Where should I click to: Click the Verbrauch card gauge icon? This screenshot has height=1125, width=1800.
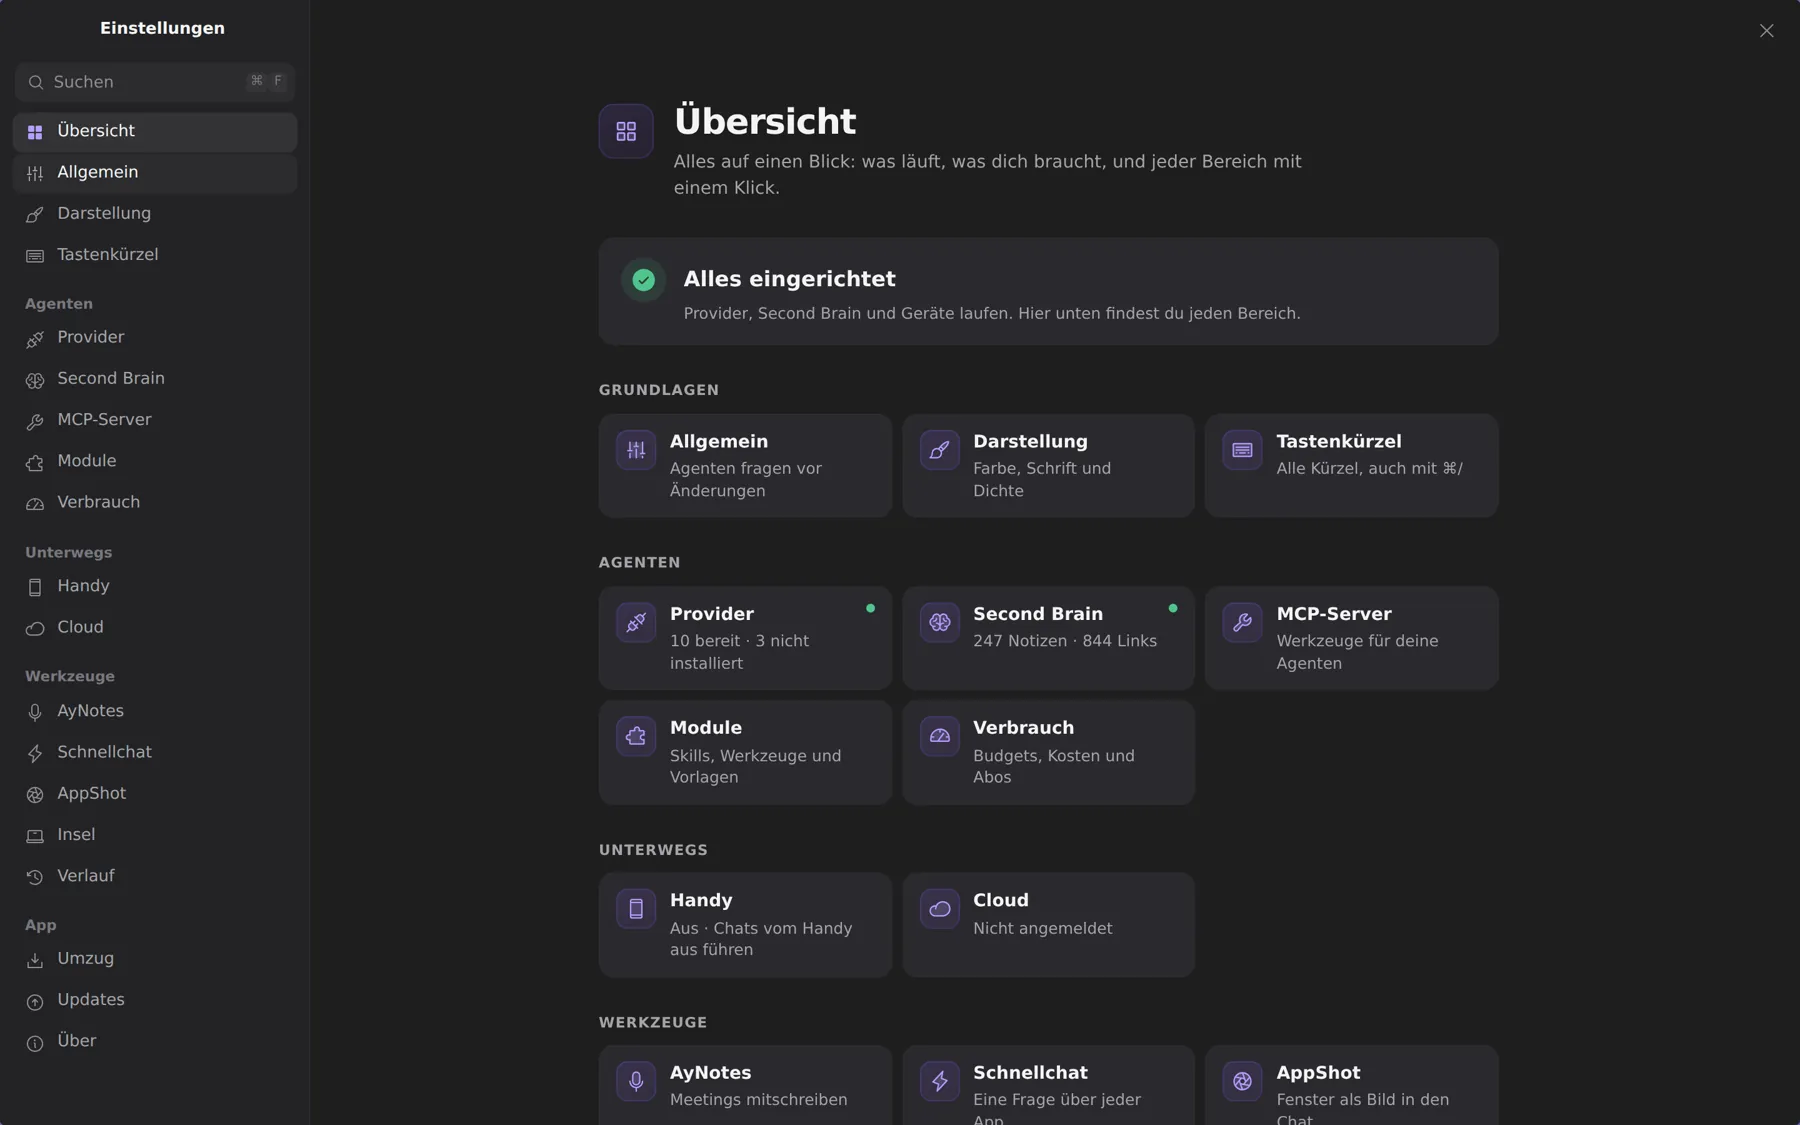click(940, 736)
